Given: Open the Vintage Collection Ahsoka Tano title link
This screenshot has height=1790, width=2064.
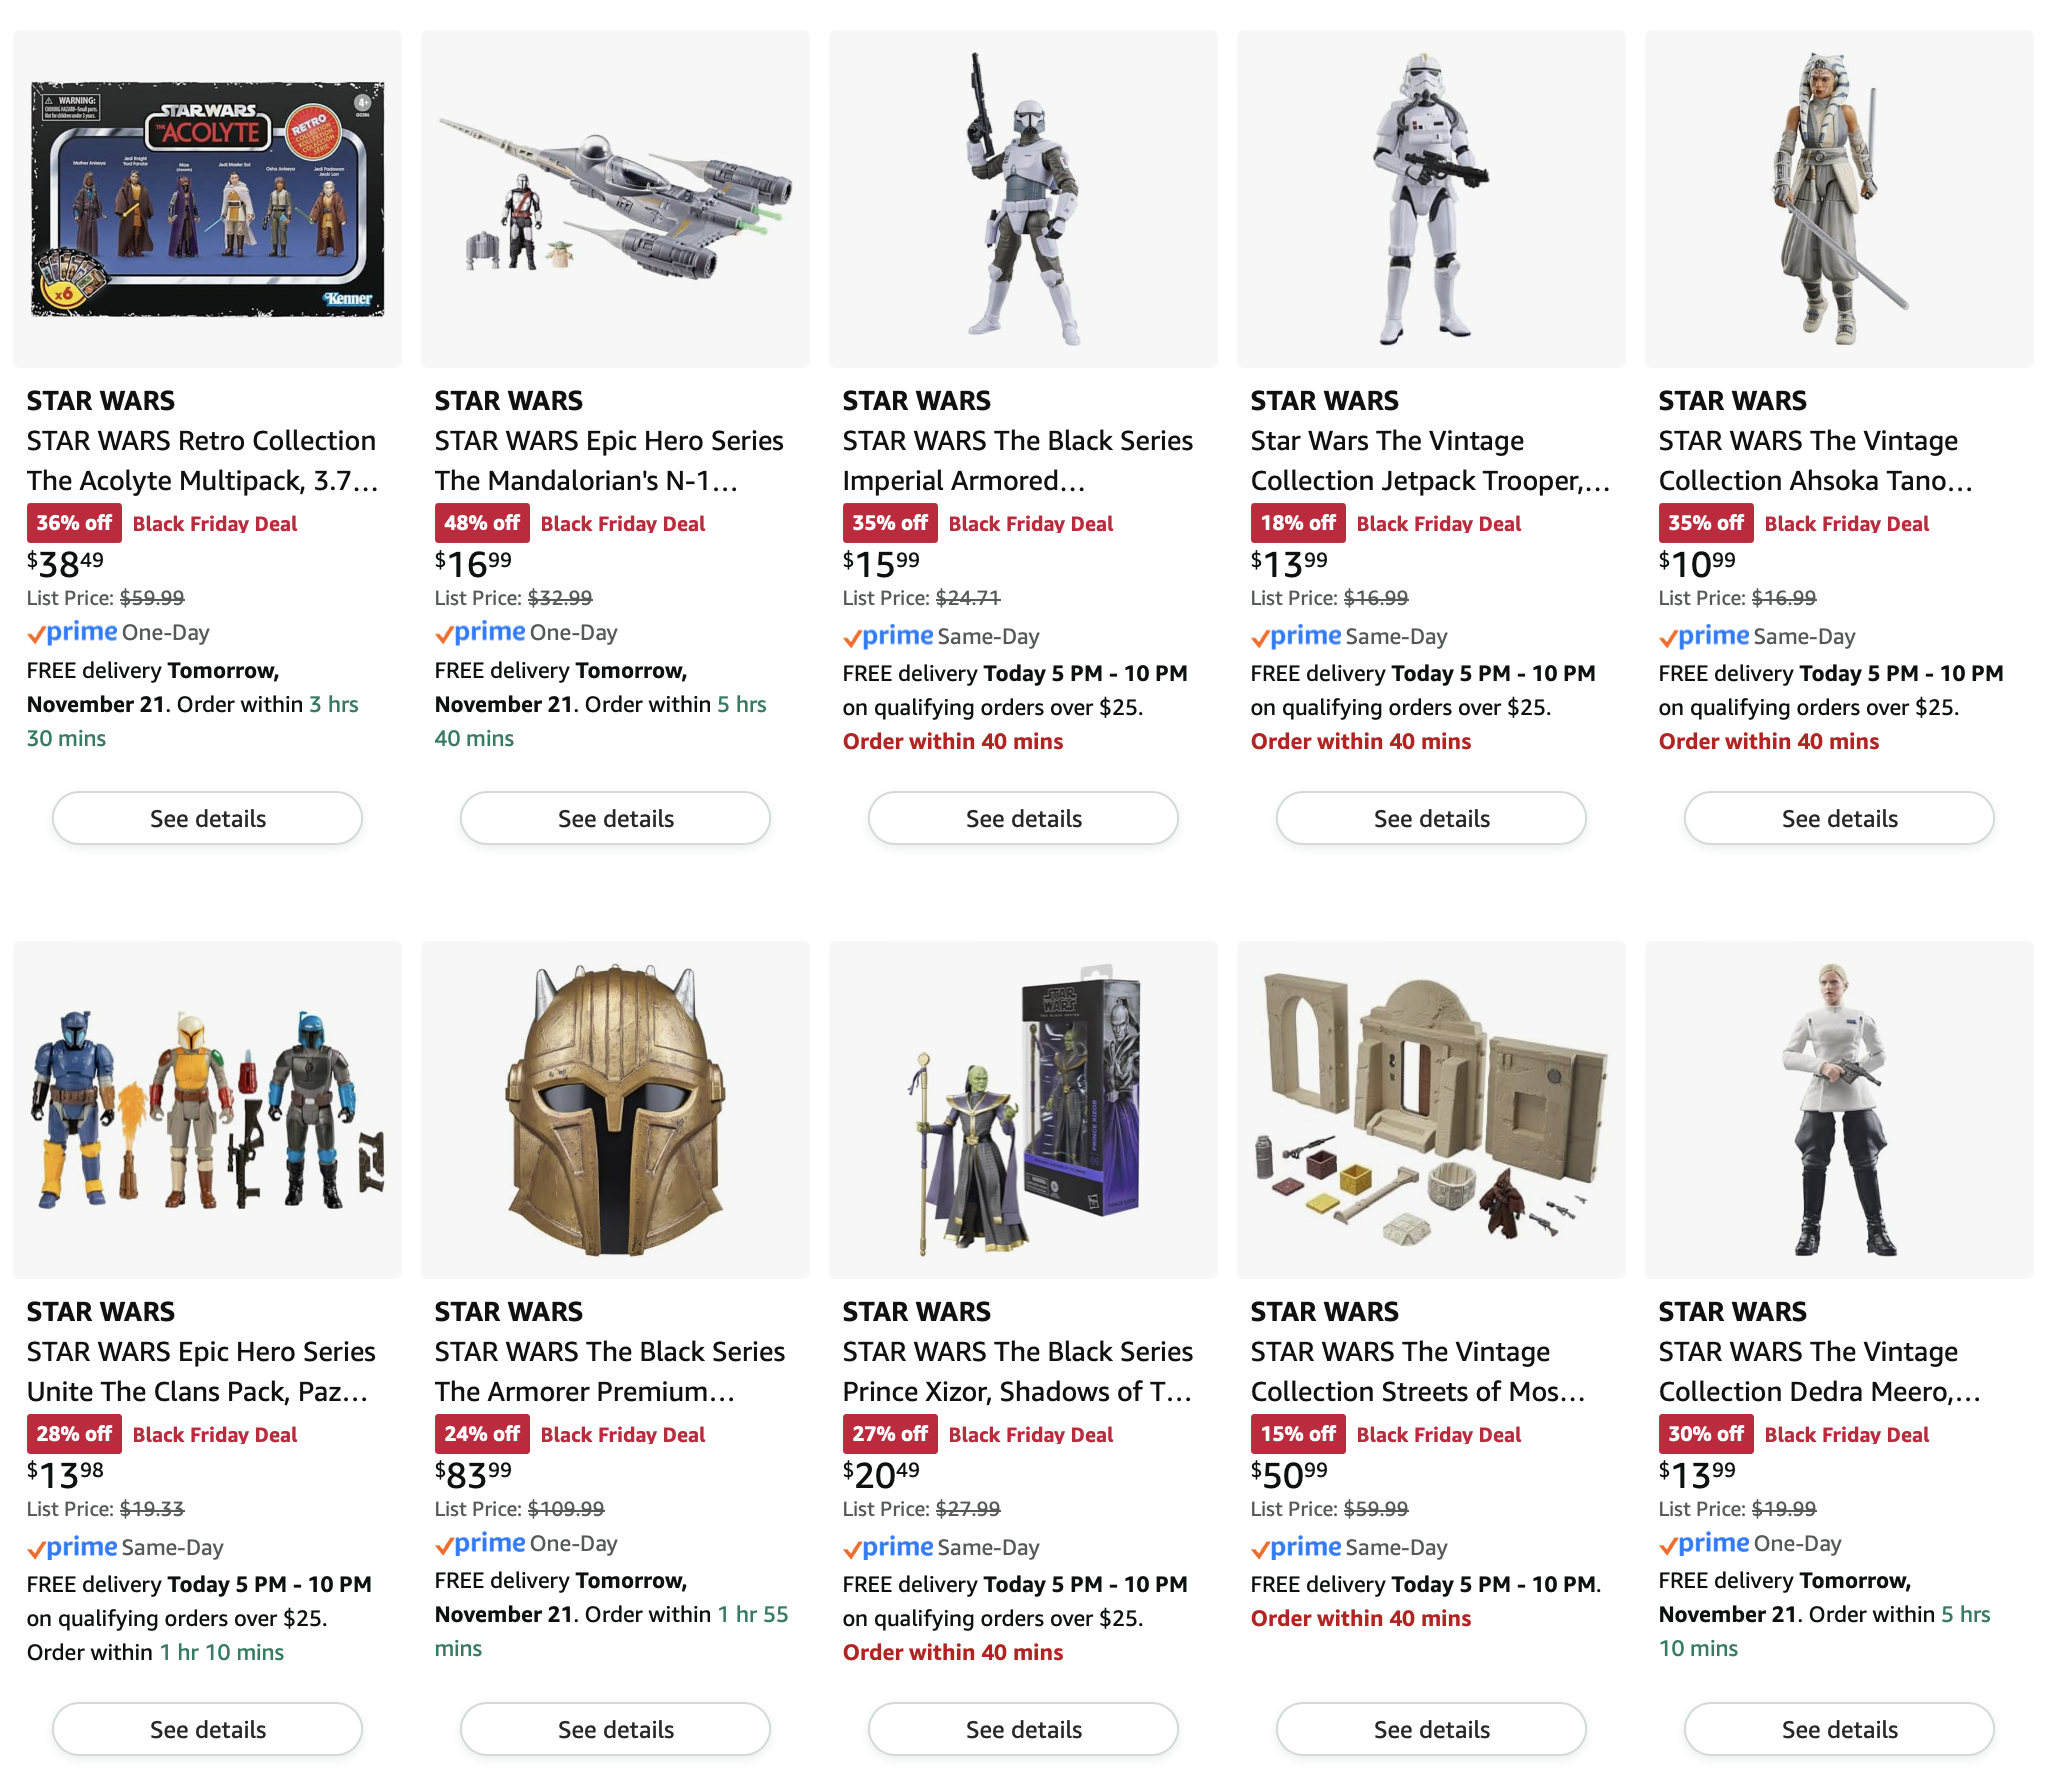Looking at the screenshot, I should (x=1815, y=461).
